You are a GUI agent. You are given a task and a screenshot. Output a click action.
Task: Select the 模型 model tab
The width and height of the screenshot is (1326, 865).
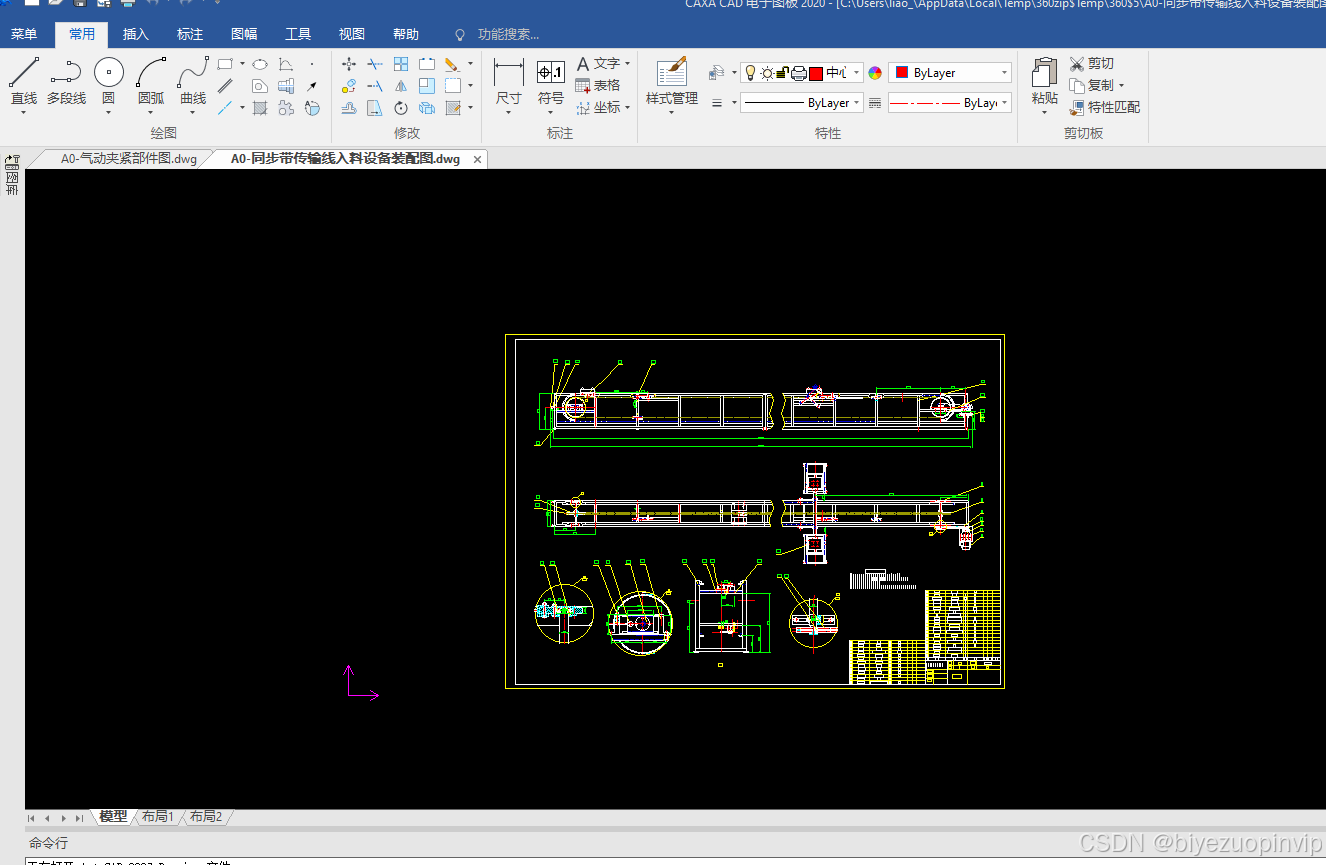[113, 817]
